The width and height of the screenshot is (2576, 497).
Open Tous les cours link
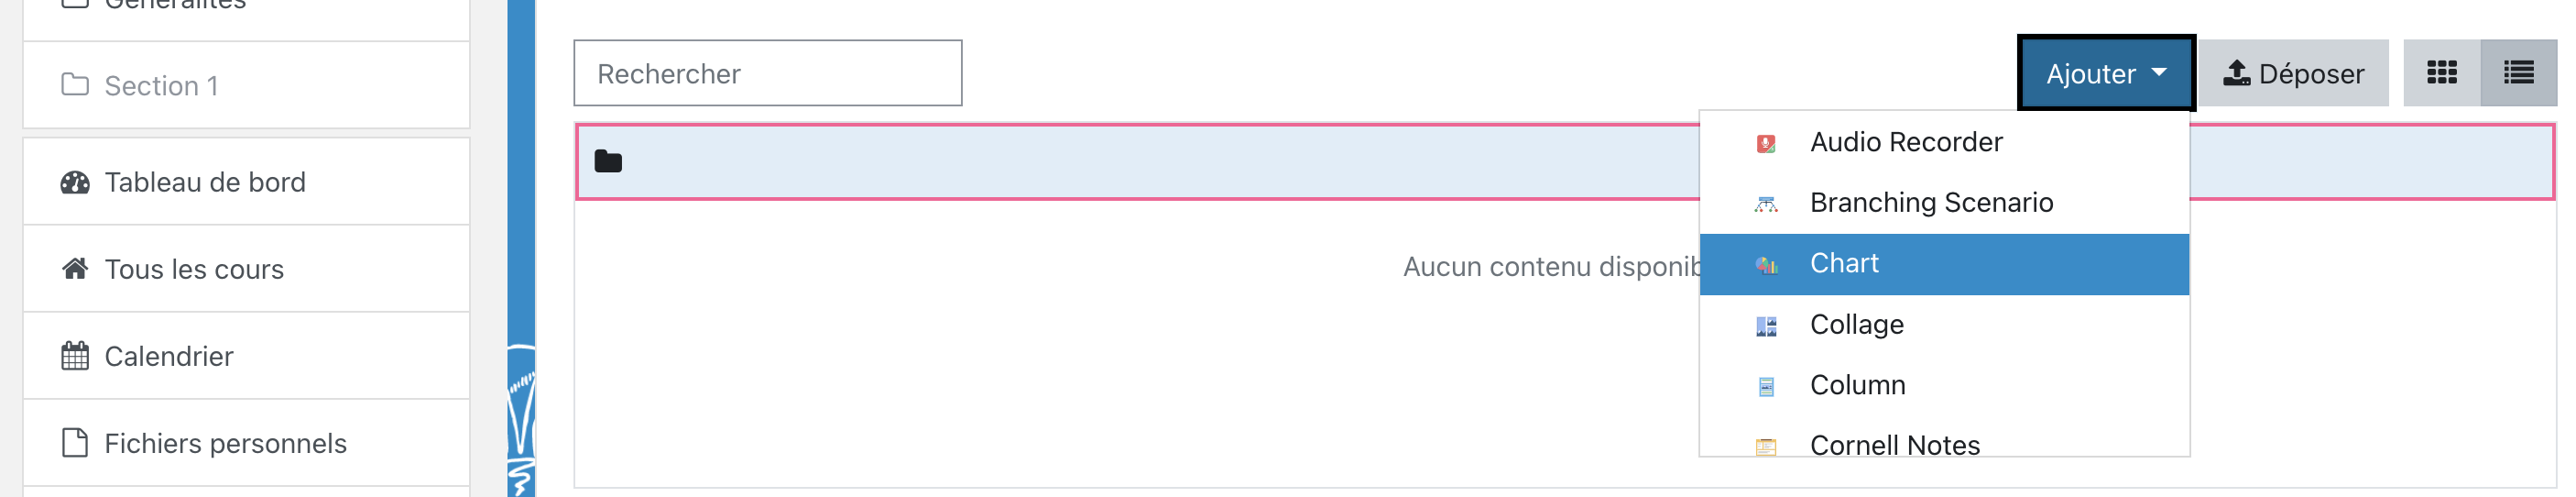(x=194, y=270)
